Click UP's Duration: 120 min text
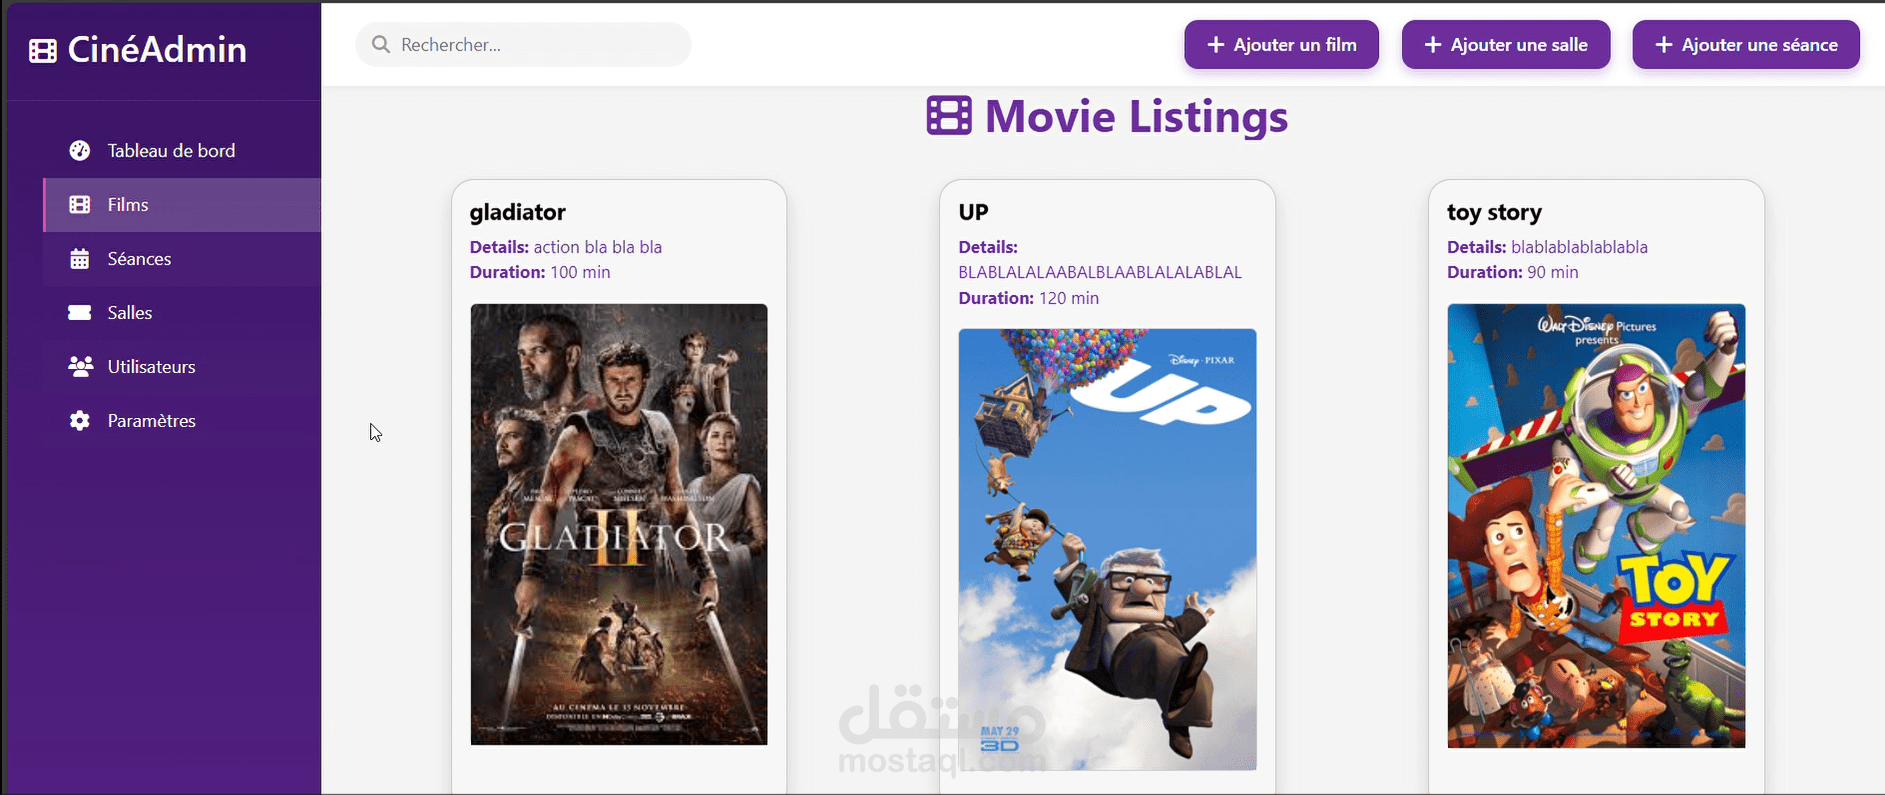 (x=1029, y=298)
